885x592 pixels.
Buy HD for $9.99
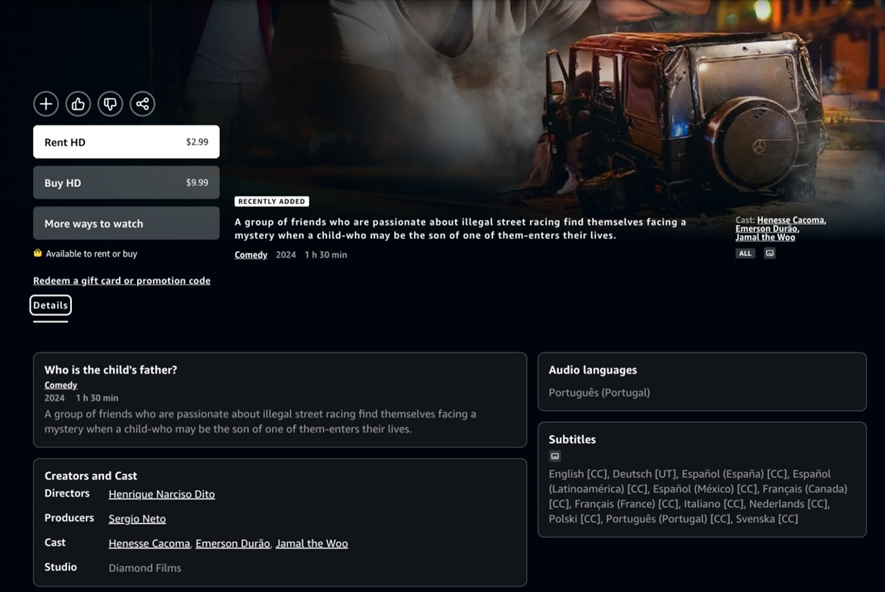click(x=126, y=182)
